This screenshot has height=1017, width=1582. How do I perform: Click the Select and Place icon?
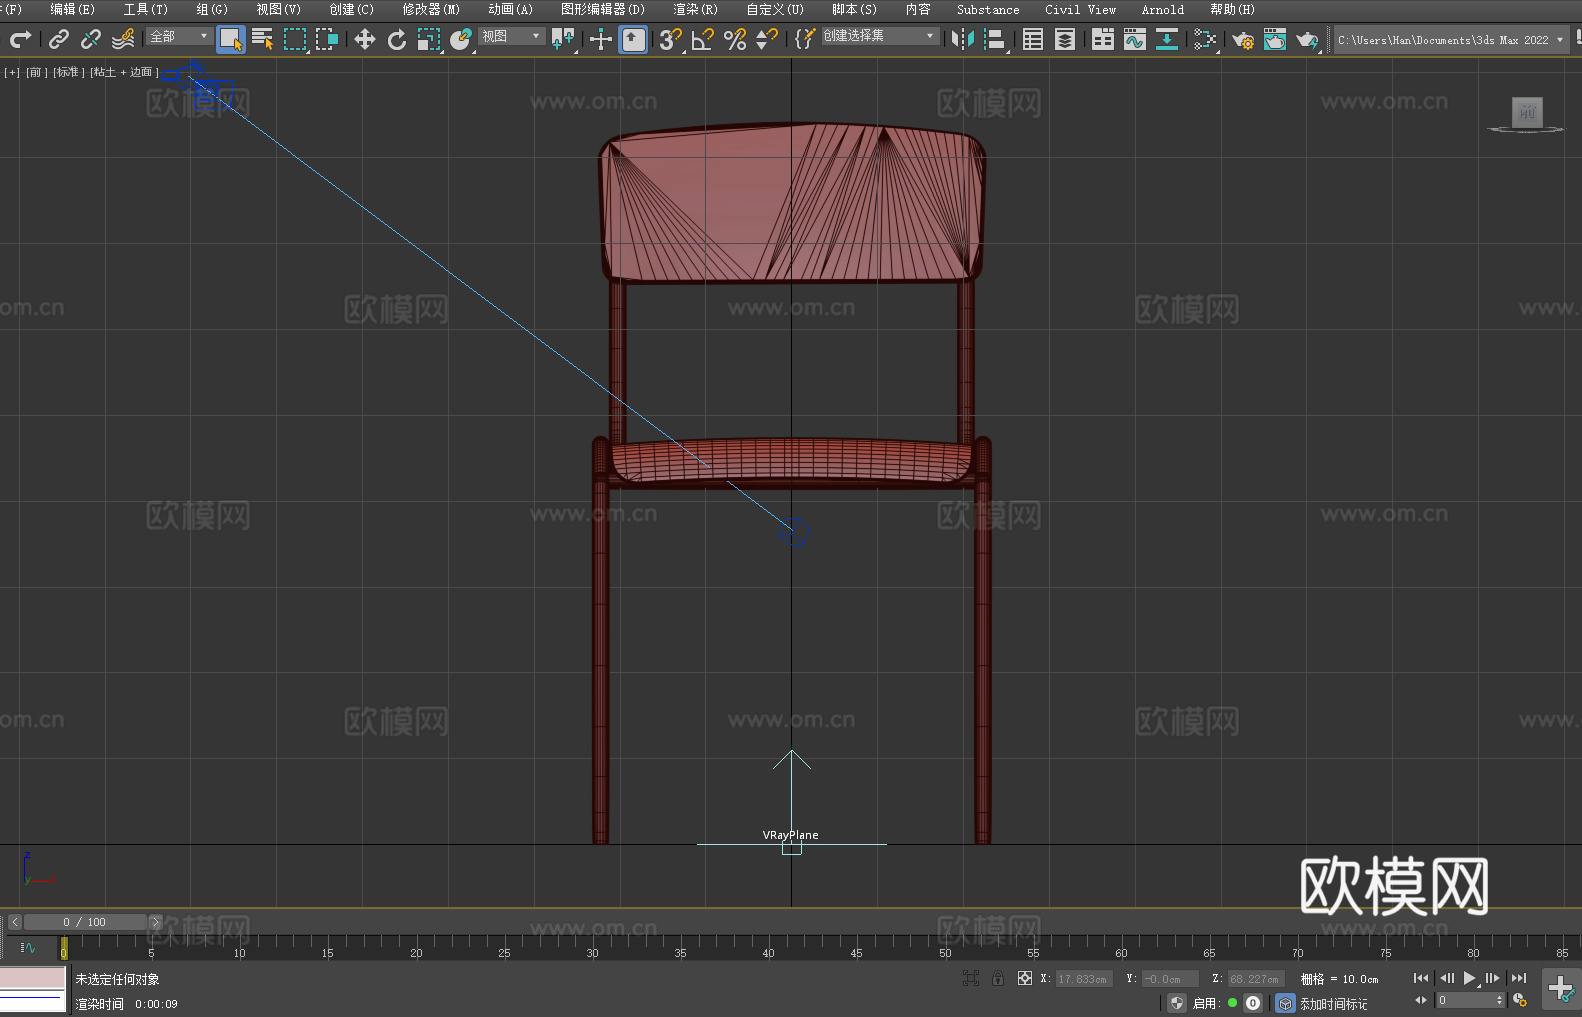[461, 39]
